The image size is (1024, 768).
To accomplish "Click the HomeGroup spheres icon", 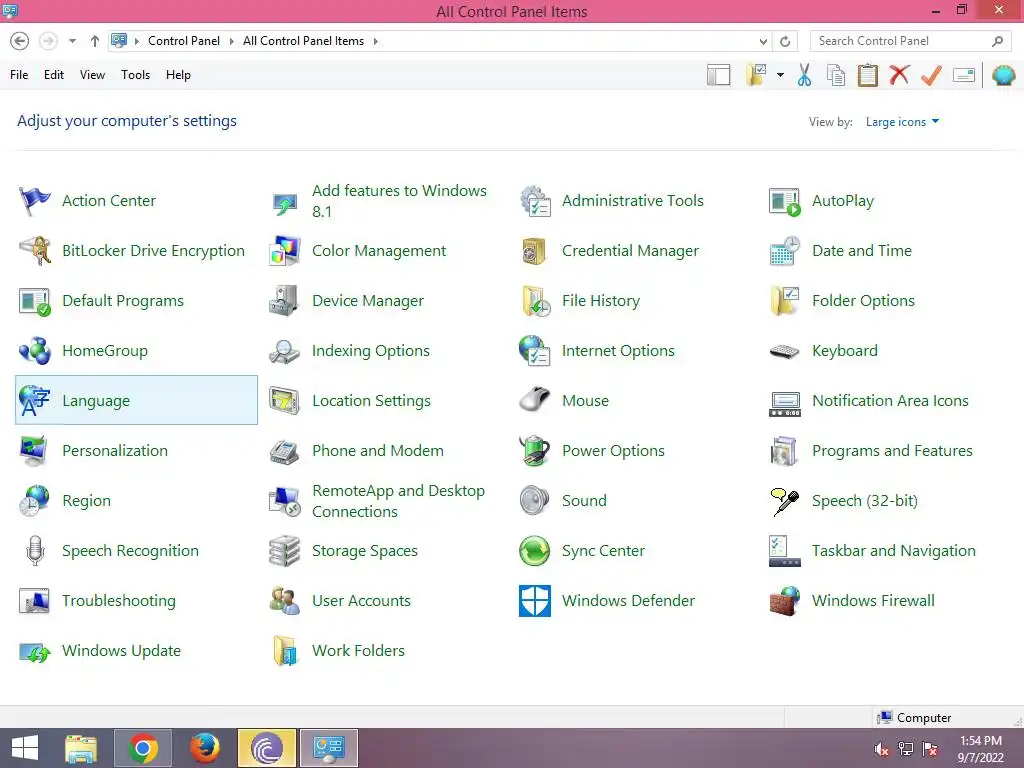I will click(35, 351).
